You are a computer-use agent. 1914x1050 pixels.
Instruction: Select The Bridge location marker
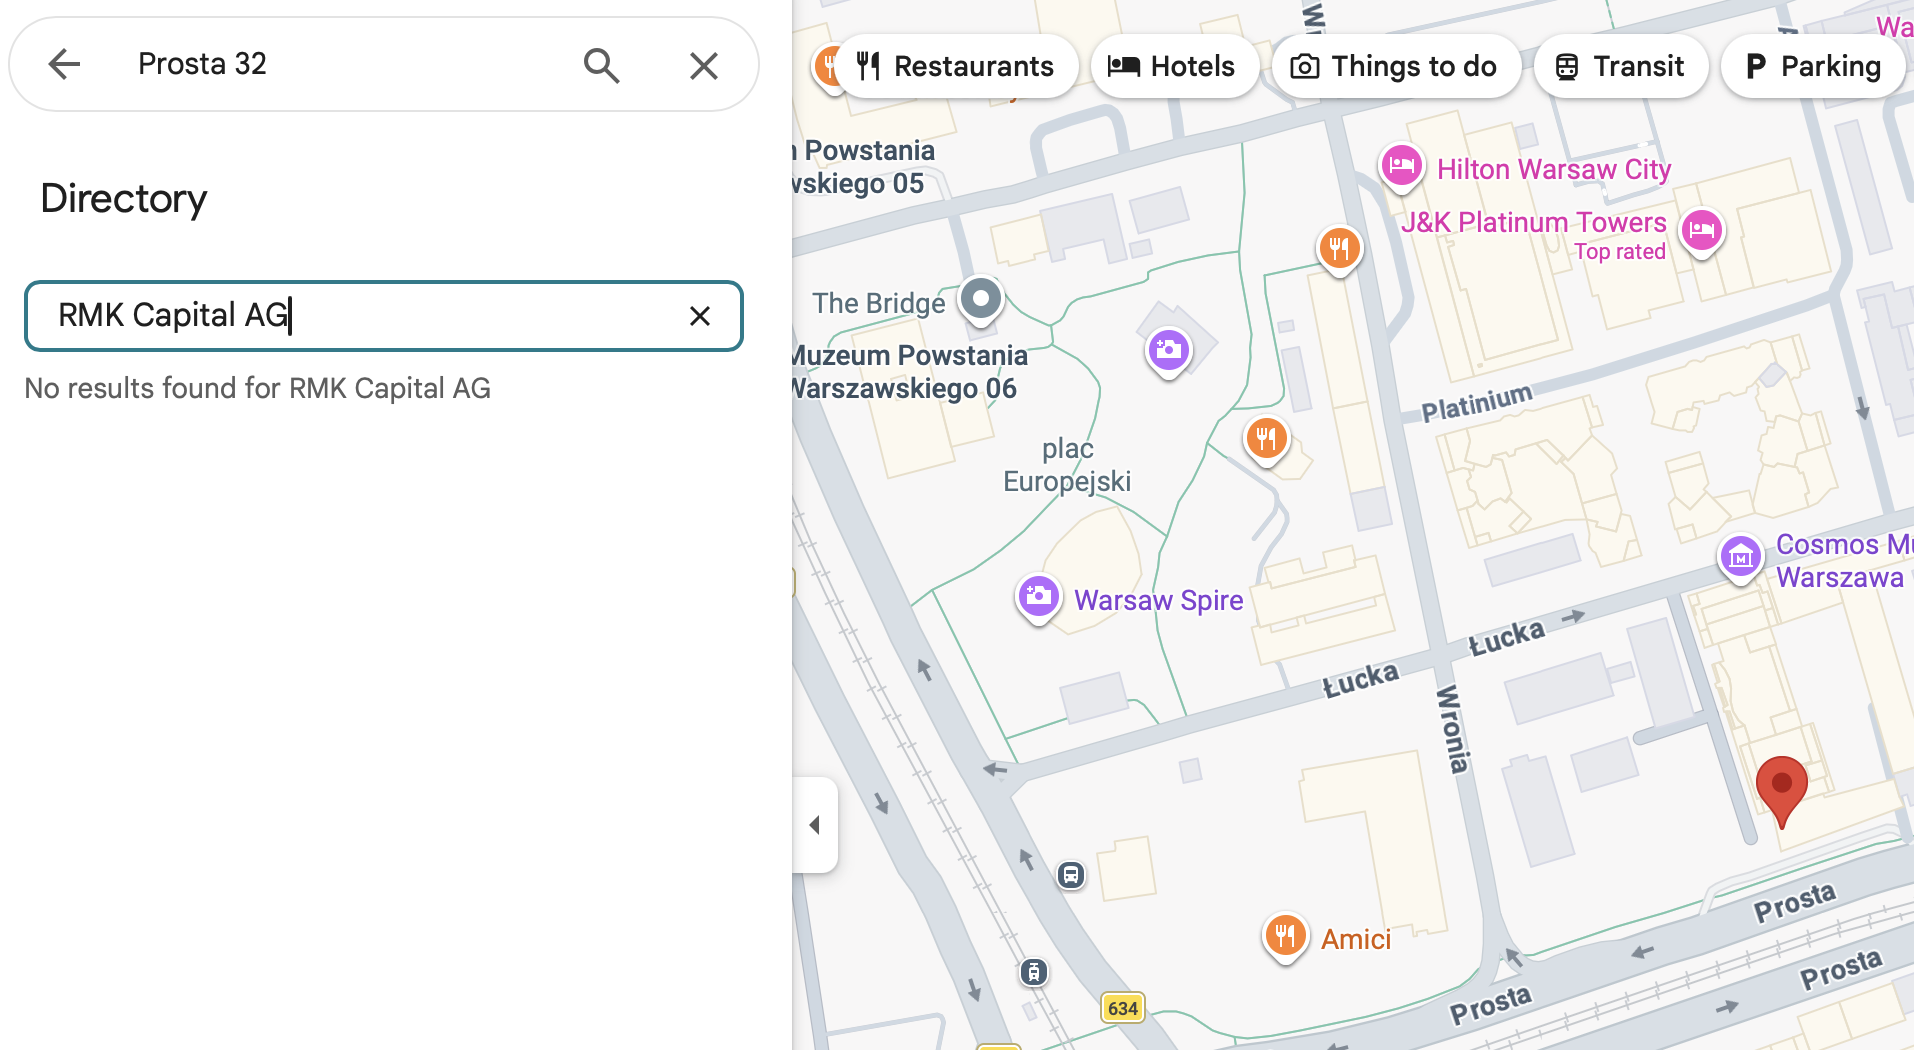[x=981, y=299]
